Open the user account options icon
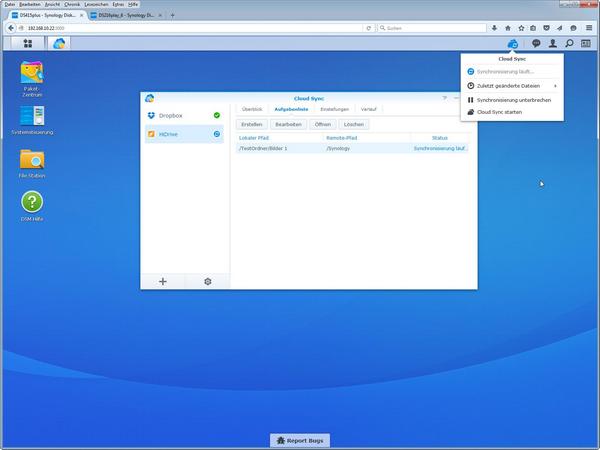The height and width of the screenshot is (450, 600). [553, 43]
